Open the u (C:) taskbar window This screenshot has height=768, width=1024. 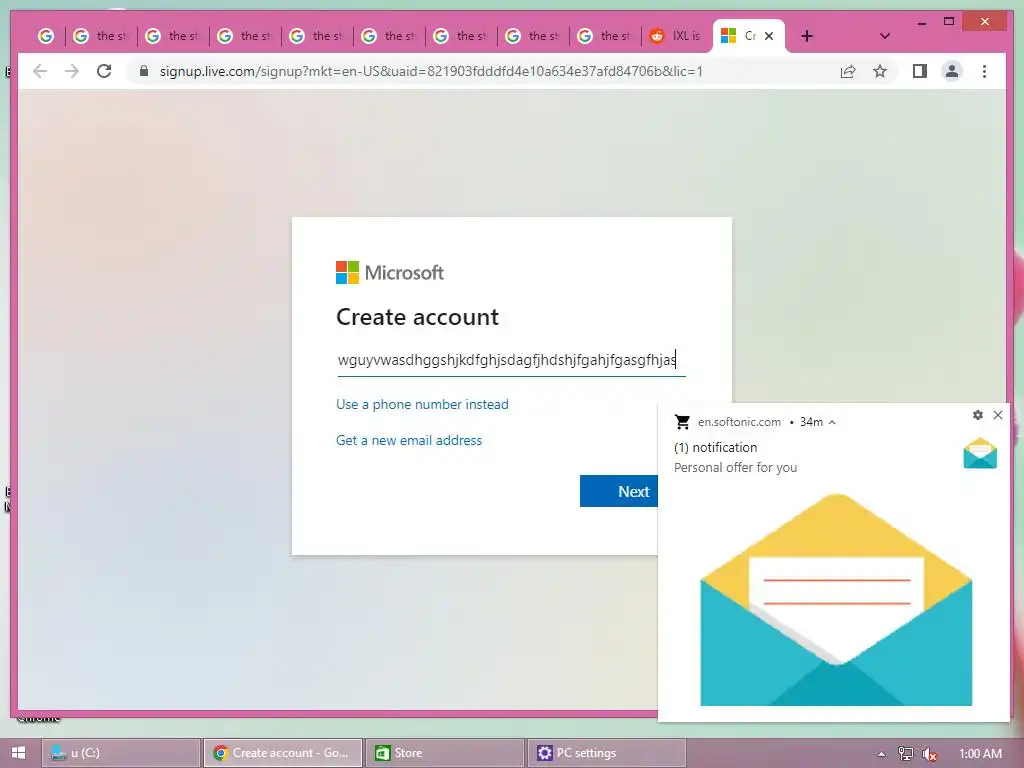(121, 753)
